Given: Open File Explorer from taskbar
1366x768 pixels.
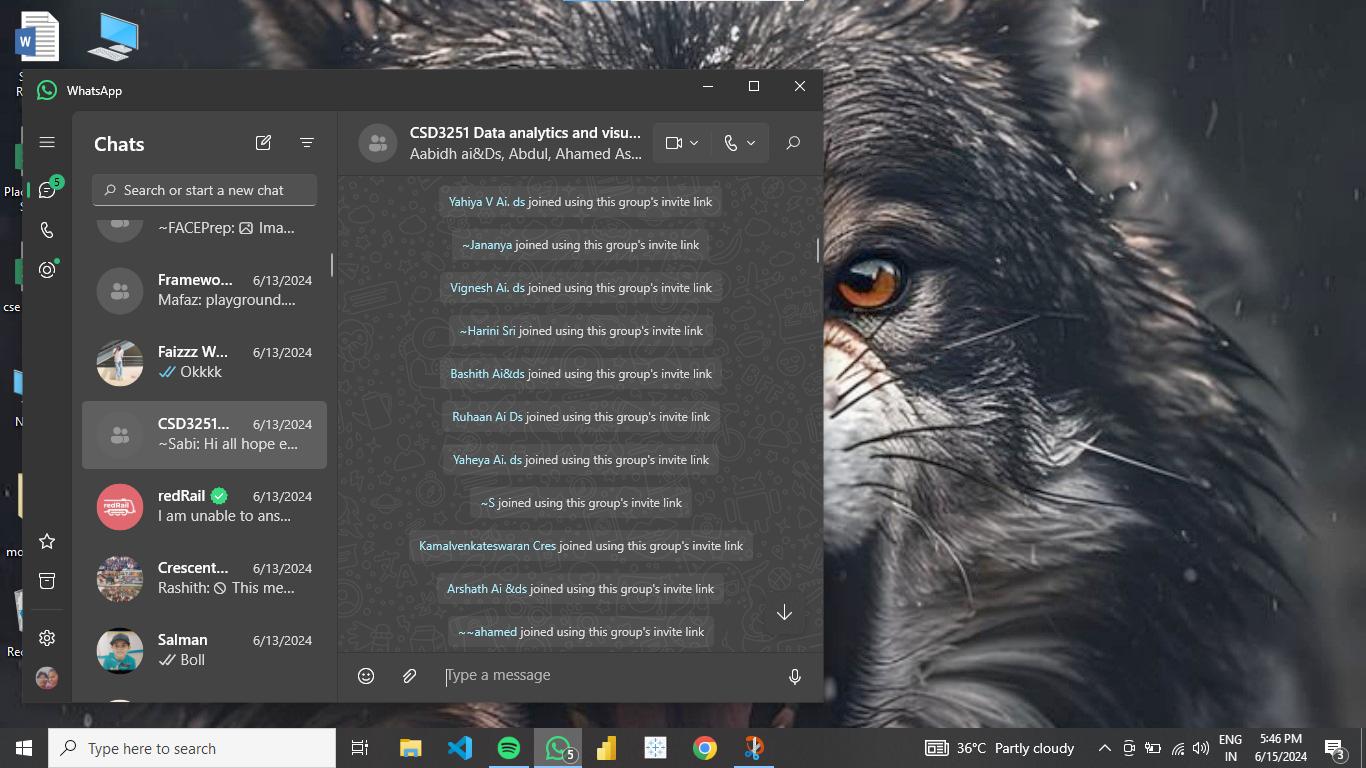Looking at the screenshot, I should coord(410,748).
